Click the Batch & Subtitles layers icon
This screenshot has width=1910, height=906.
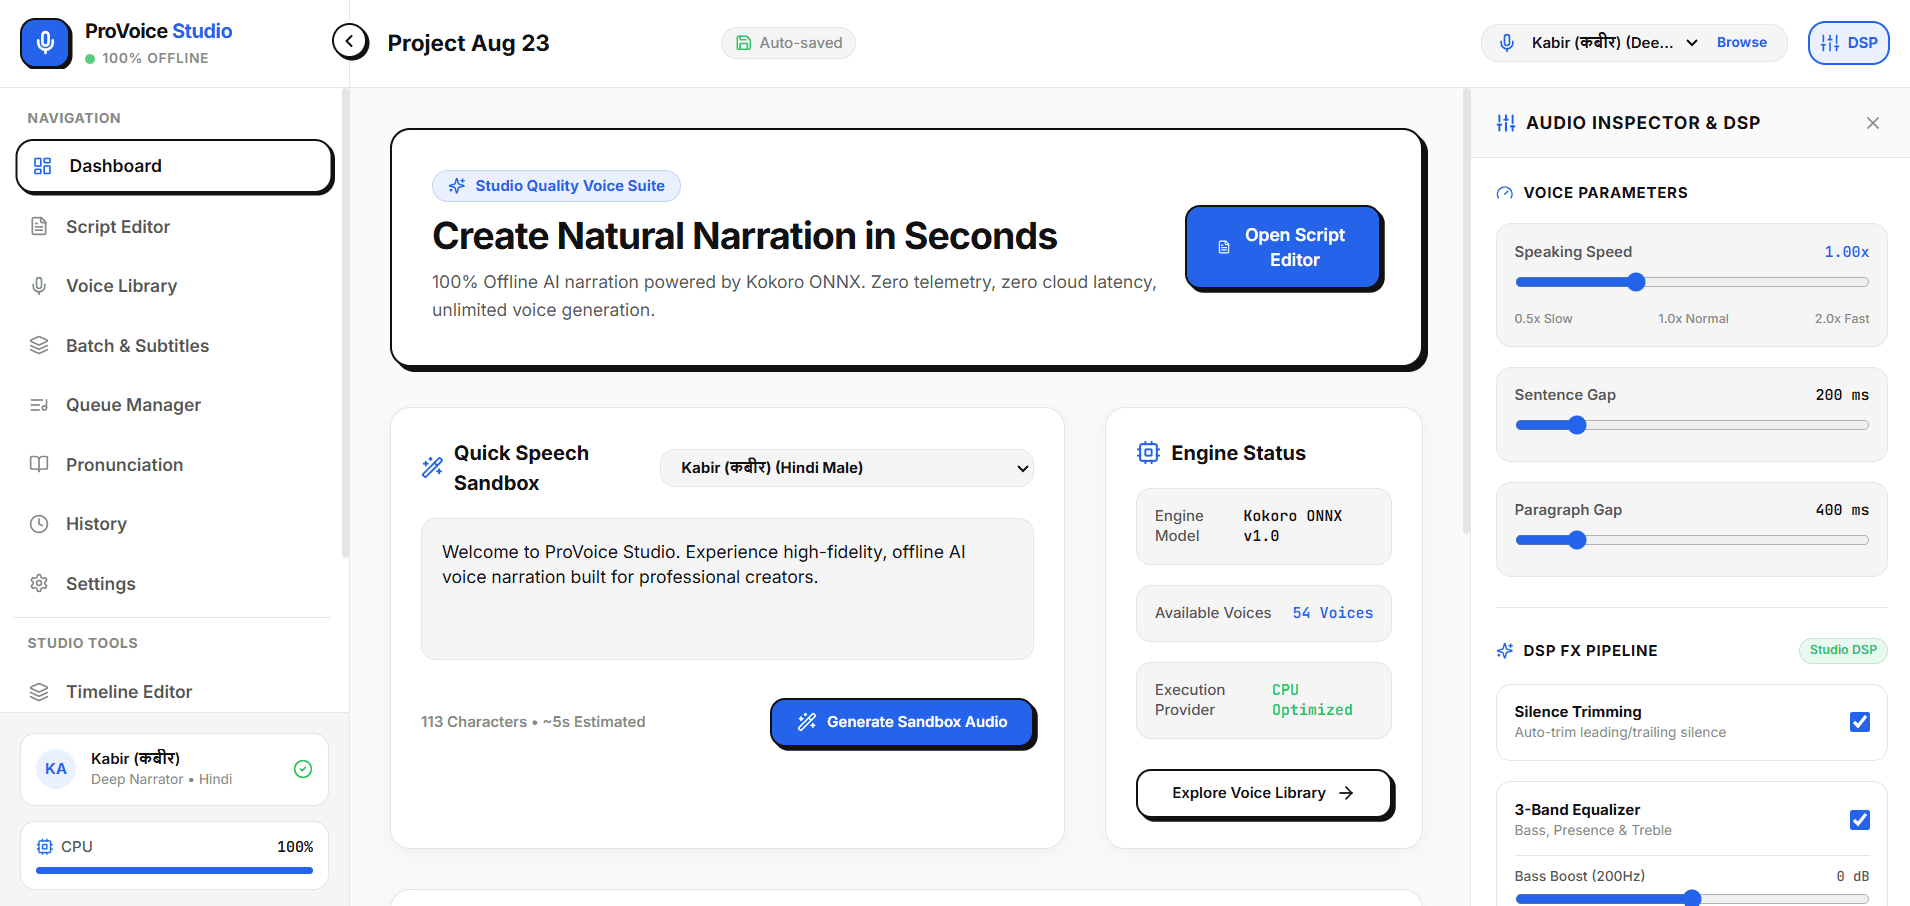[x=39, y=345]
